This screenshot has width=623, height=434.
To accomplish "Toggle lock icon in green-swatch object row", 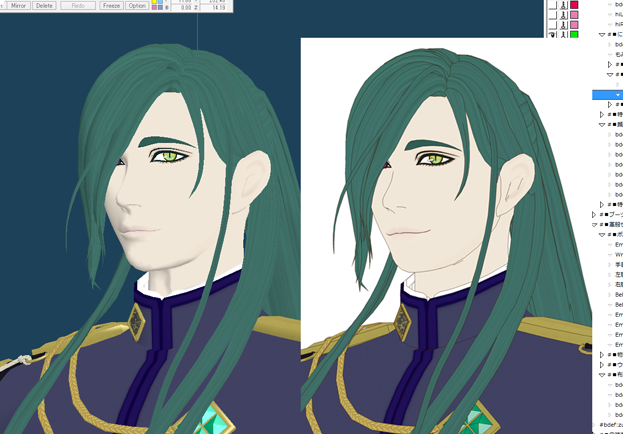I will [563, 35].
